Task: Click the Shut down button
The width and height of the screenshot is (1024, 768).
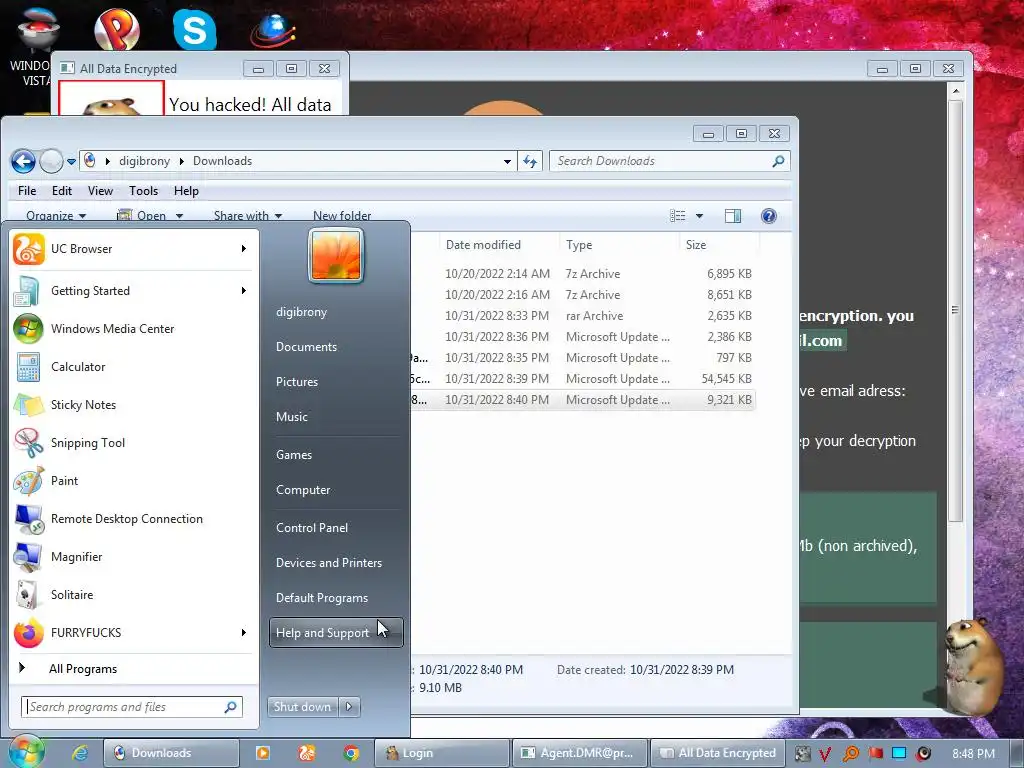Action: [302, 707]
